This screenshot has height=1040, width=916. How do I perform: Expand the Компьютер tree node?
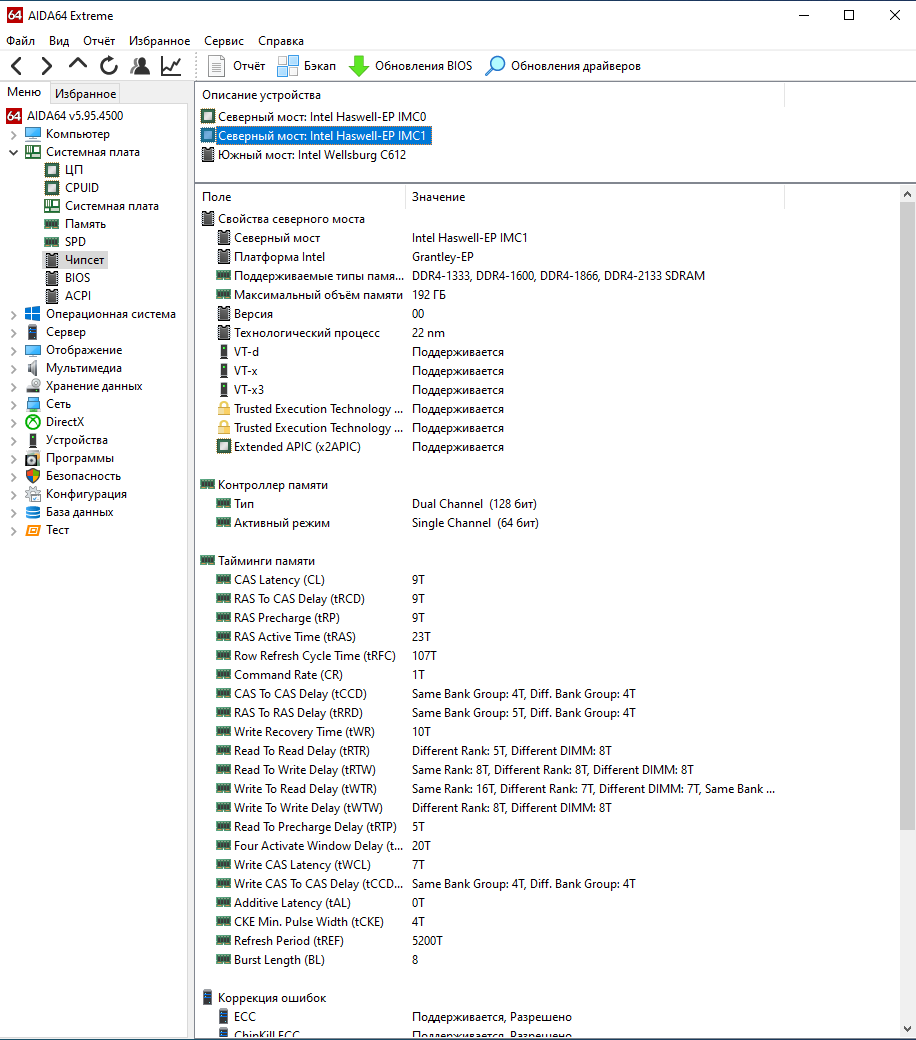(x=13, y=135)
